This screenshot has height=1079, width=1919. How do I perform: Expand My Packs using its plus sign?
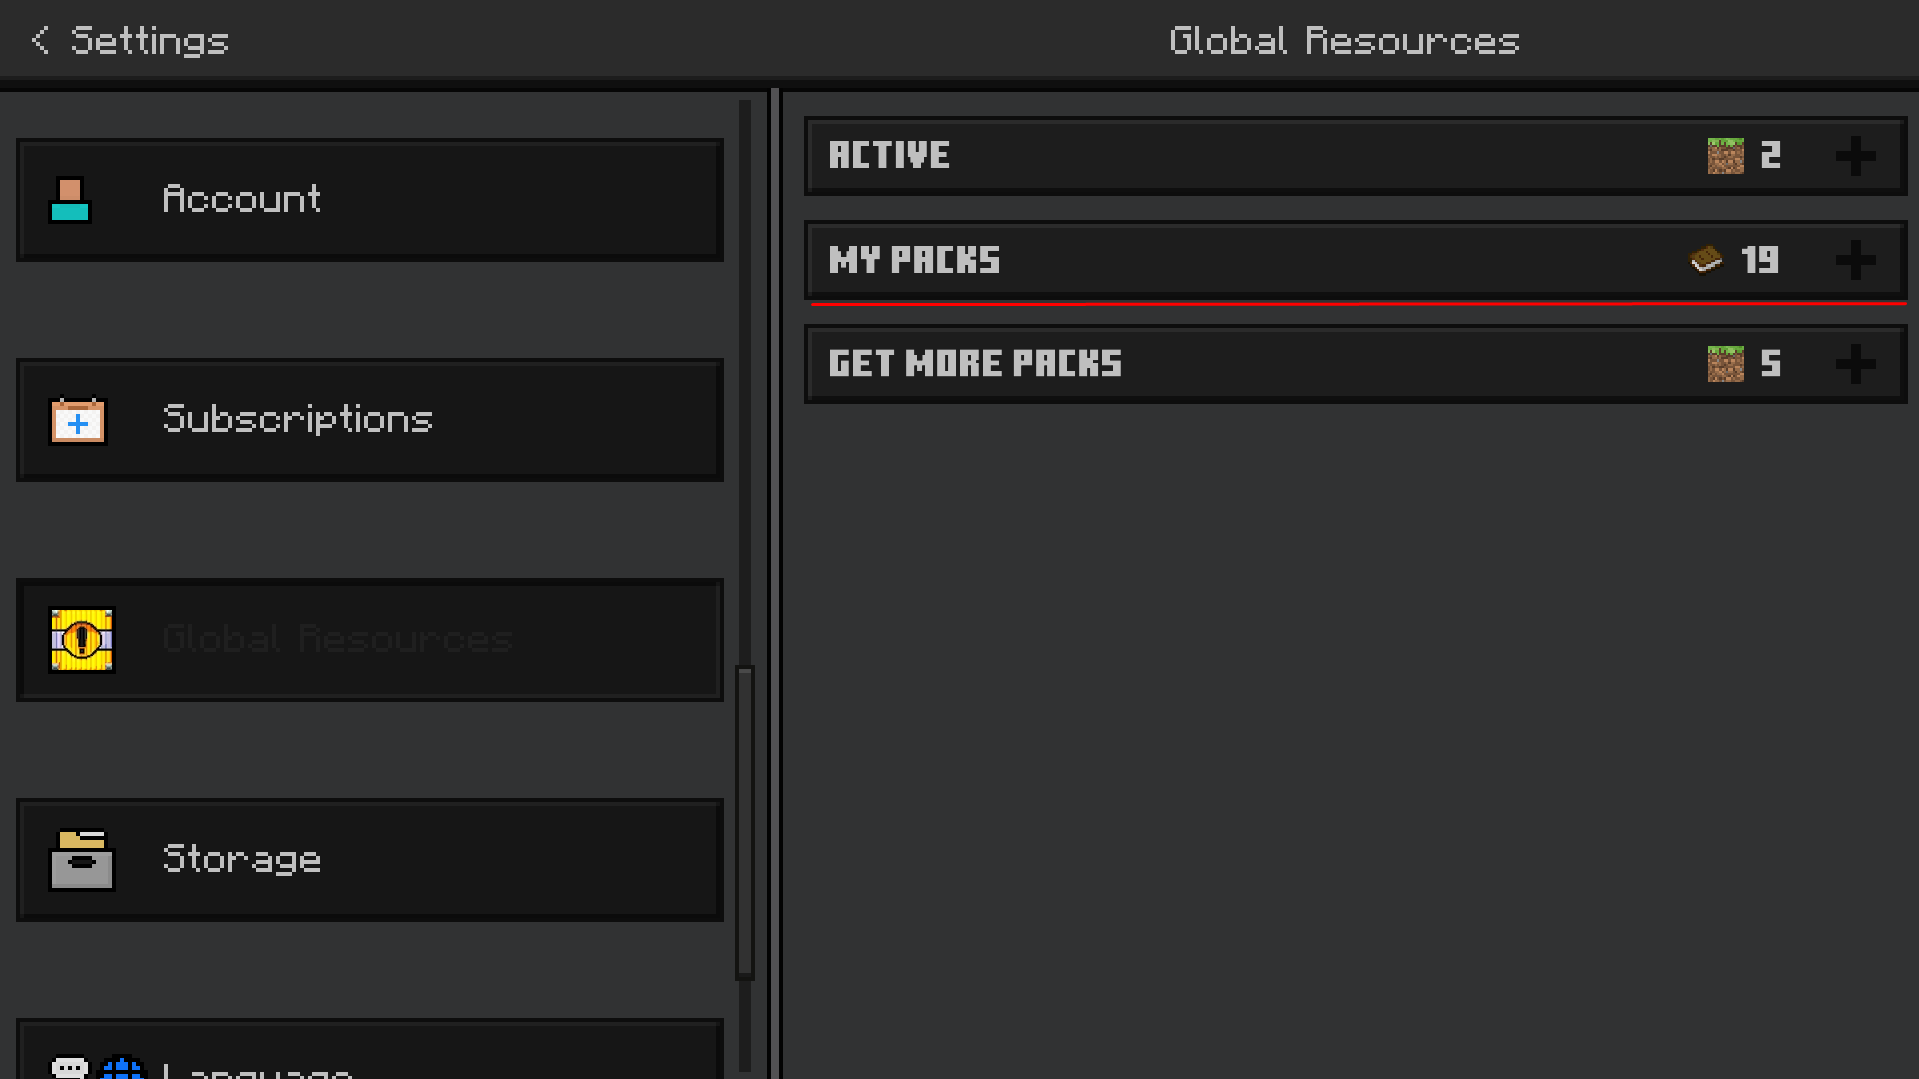tap(1855, 260)
